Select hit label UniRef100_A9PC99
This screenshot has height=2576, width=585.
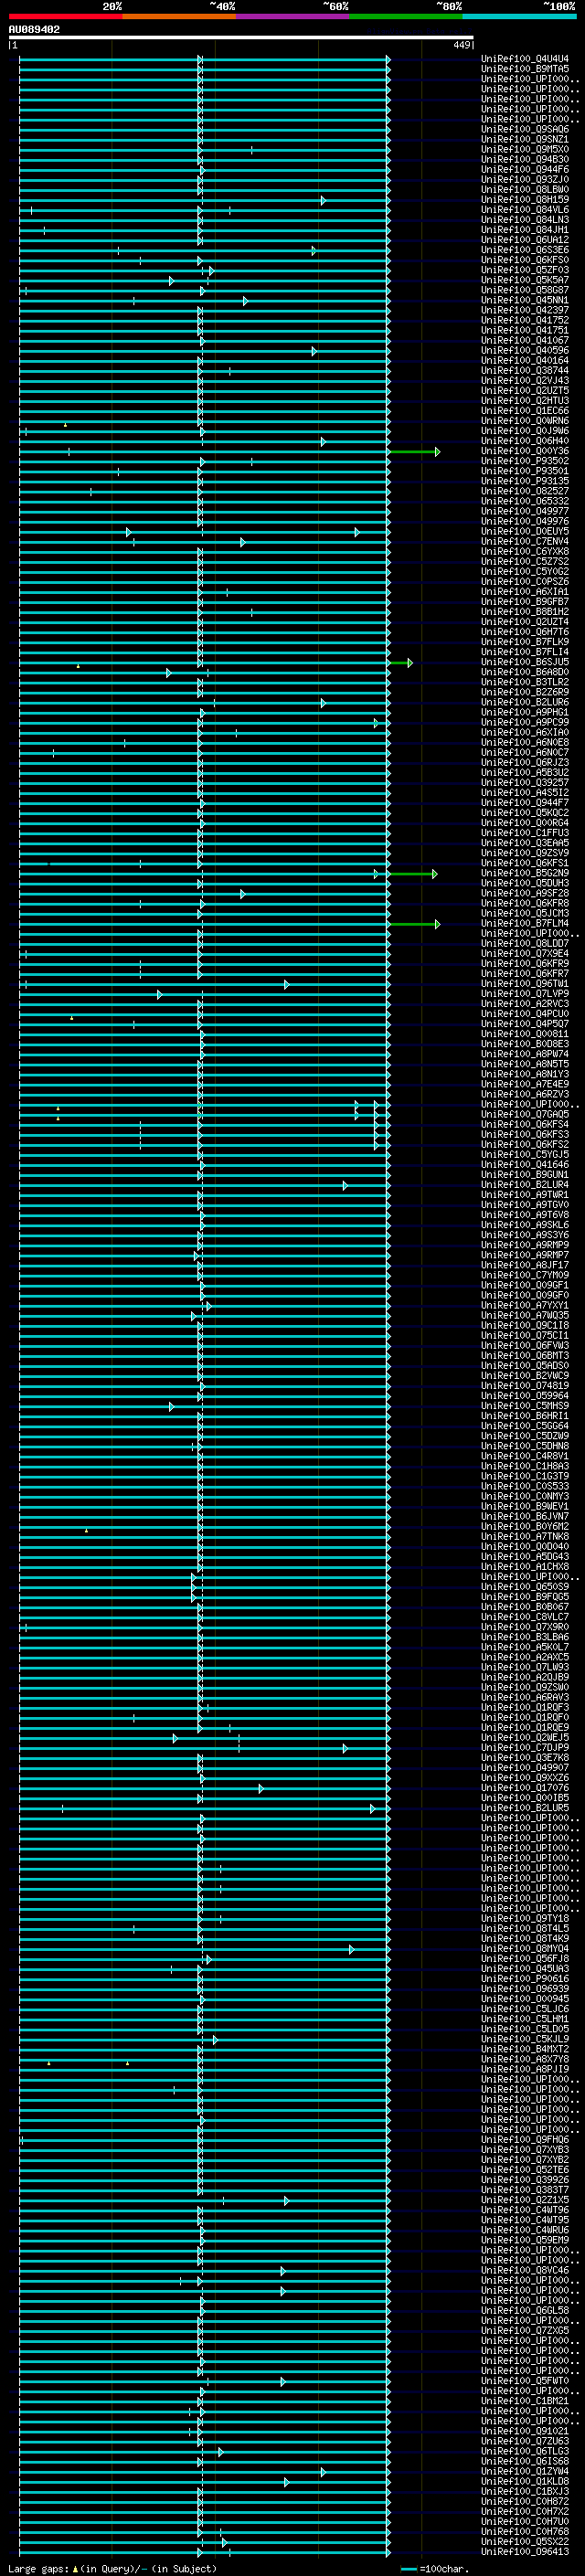[x=525, y=722]
